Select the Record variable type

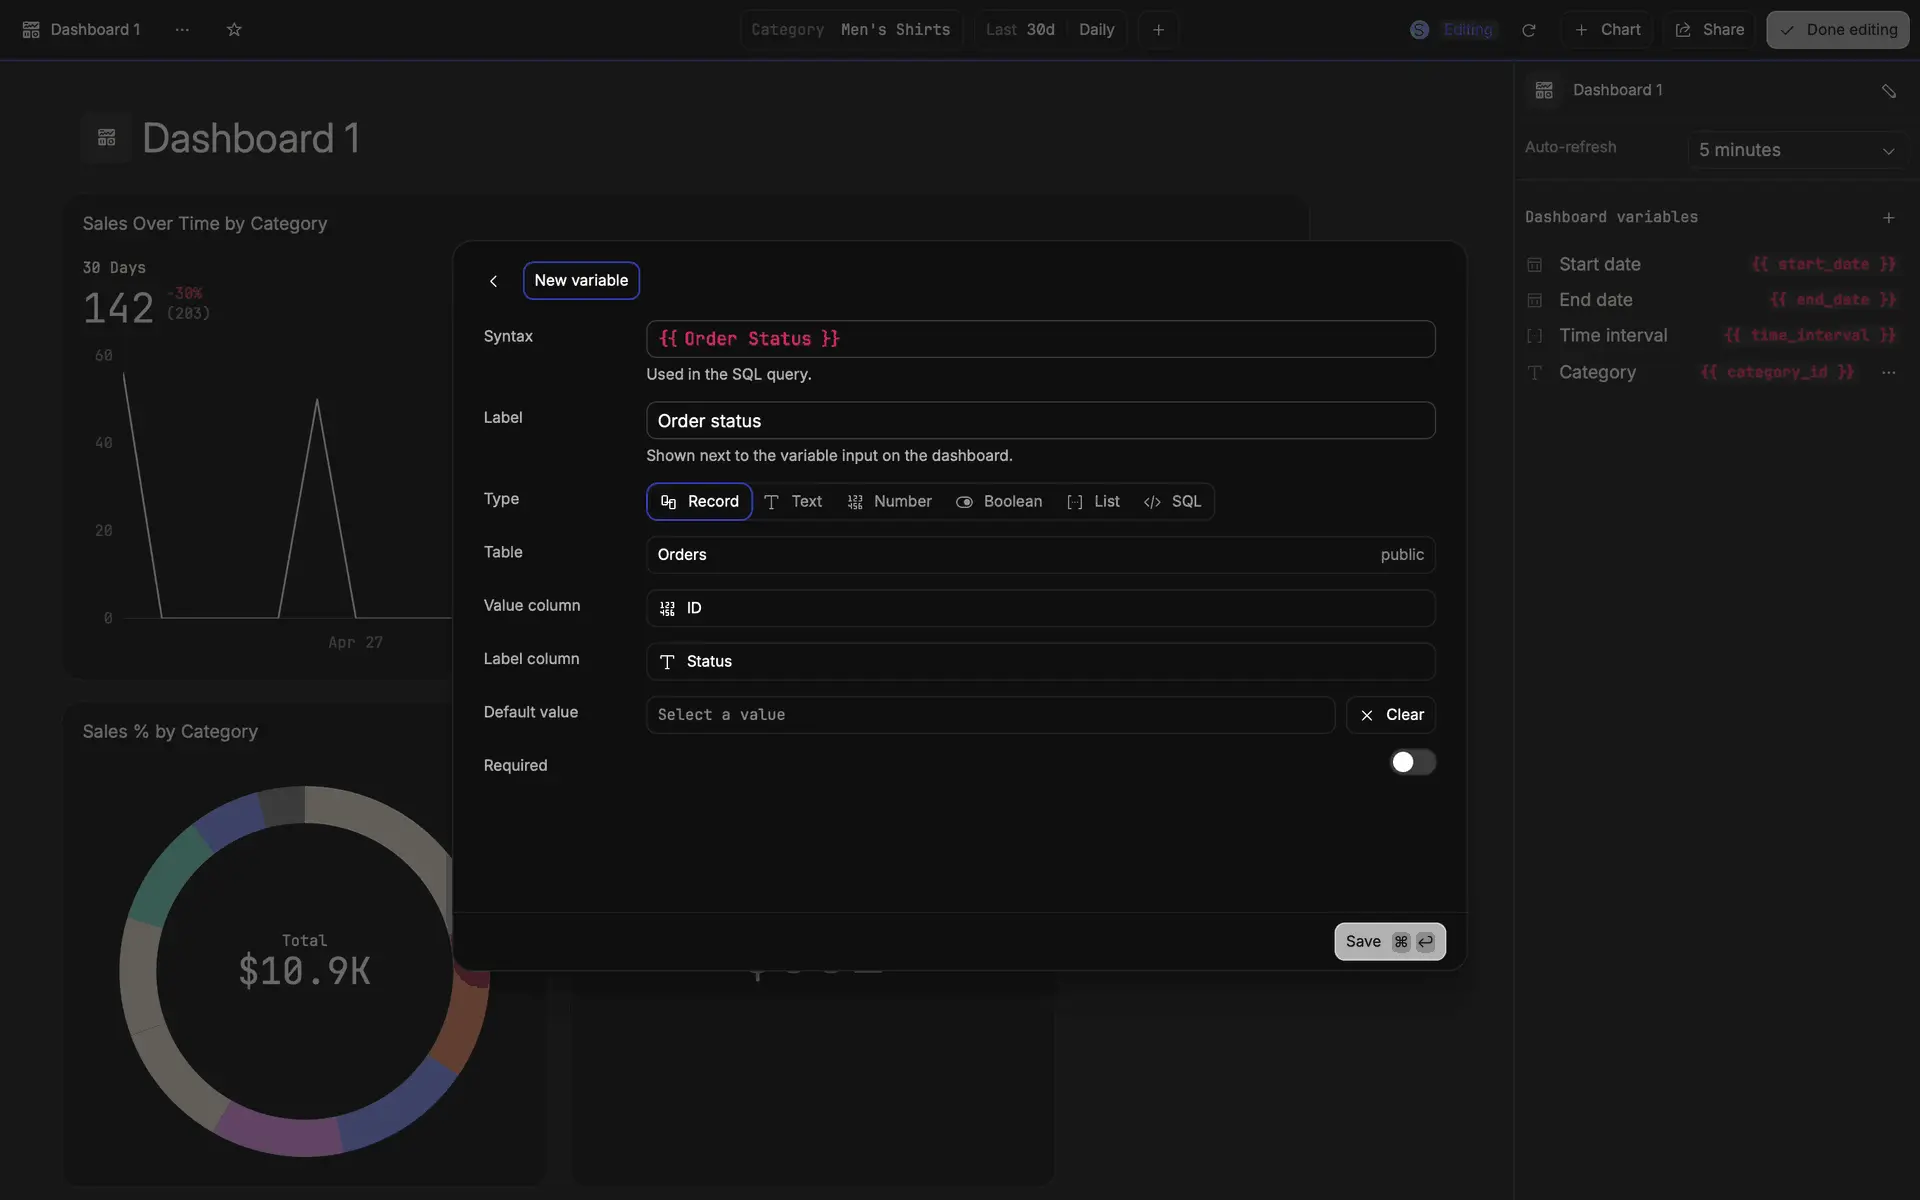tap(699, 502)
